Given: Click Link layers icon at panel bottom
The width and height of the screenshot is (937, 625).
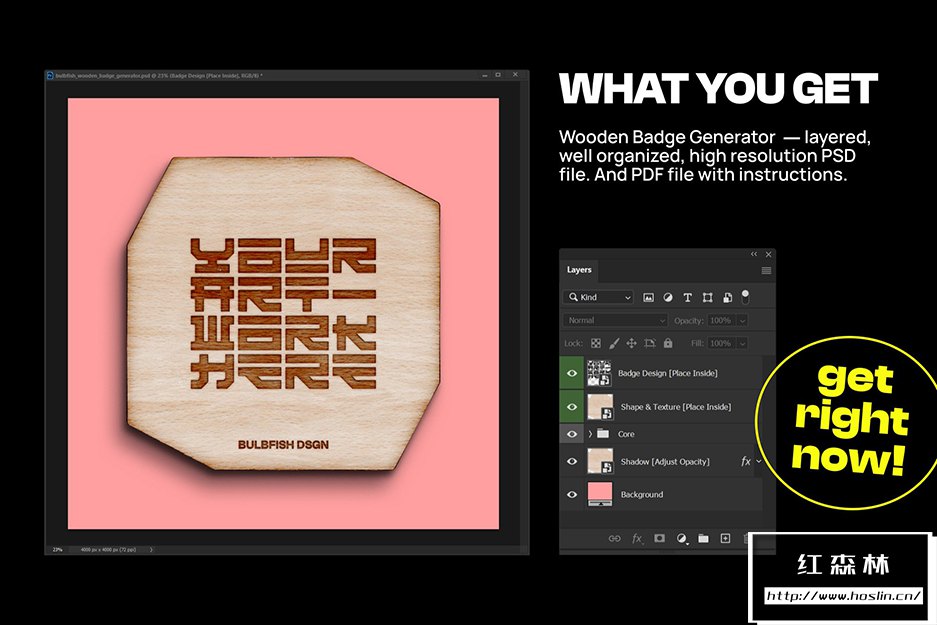Looking at the screenshot, I should point(614,539).
